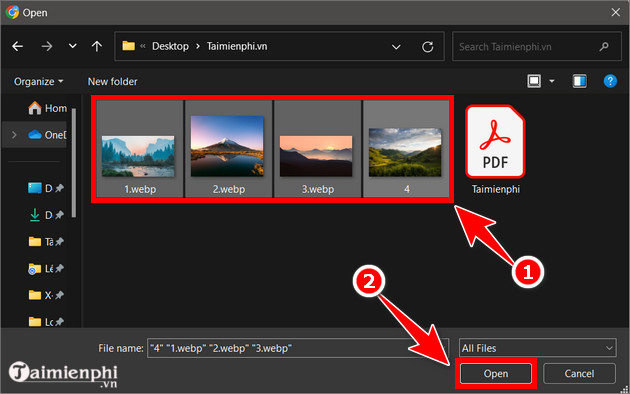Open recent locations chevron beside the forward arrow
The height and width of the screenshot is (394, 630).
tap(72, 46)
